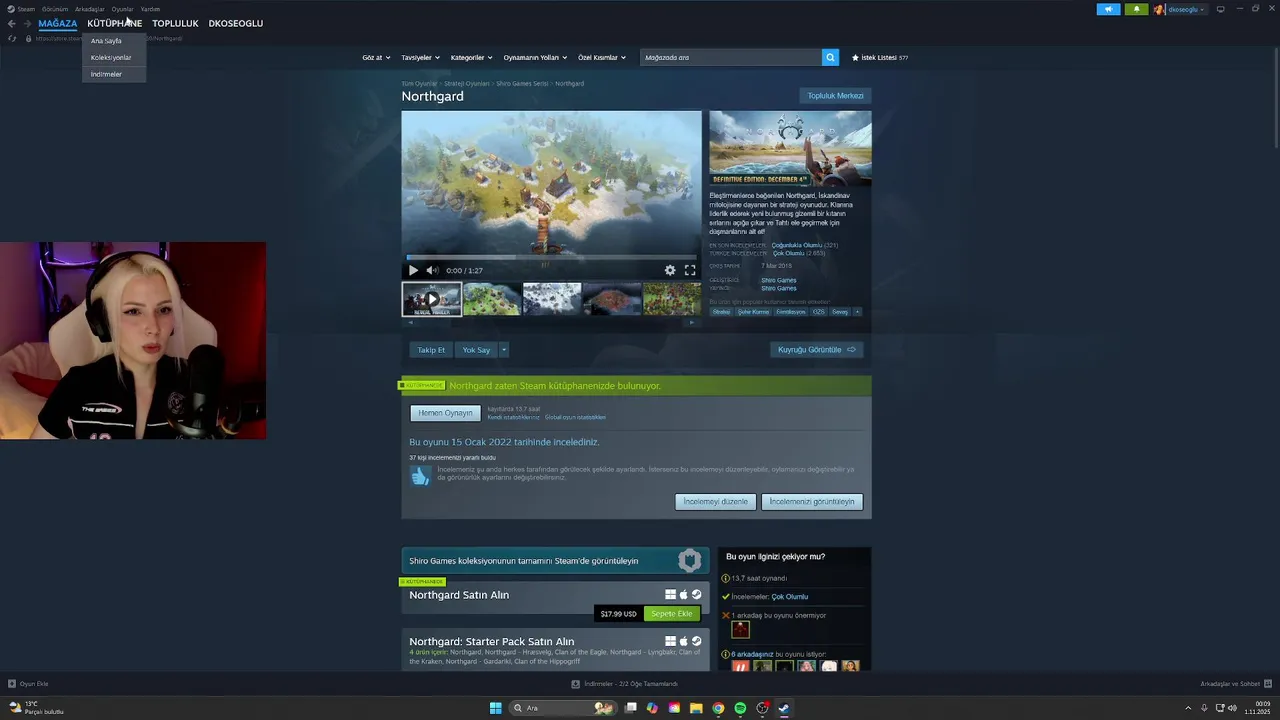Expand the arrow next to Yok Say

(504, 350)
